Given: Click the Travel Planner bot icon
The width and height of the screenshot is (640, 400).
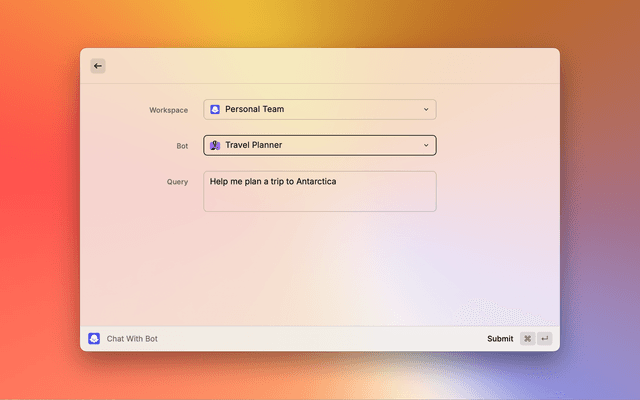Looking at the screenshot, I should click(215, 145).
